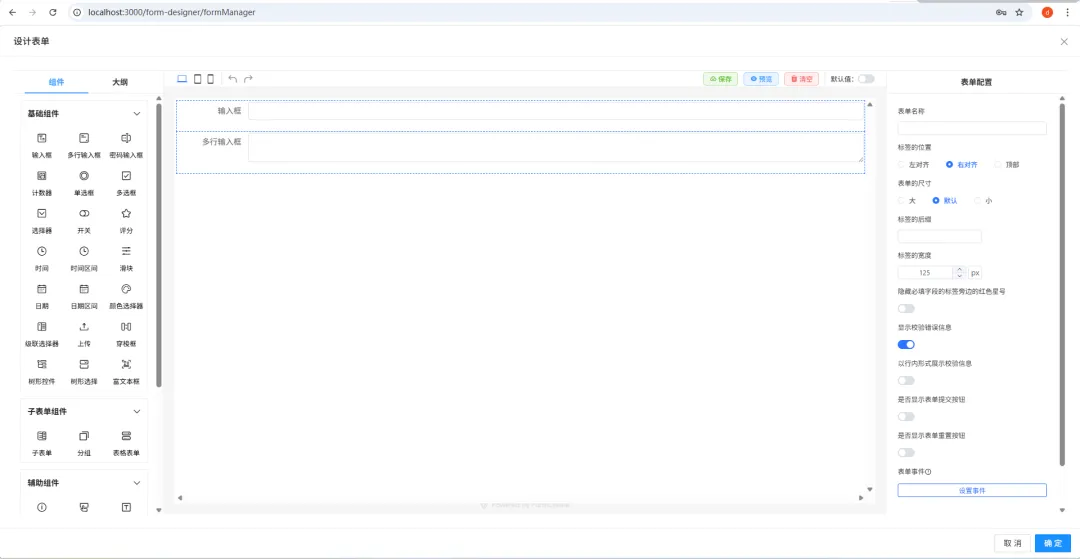Disable the 显示校验错误信息 switch
The width and height of the screenshot is (1080, 559).
(906, 344)
